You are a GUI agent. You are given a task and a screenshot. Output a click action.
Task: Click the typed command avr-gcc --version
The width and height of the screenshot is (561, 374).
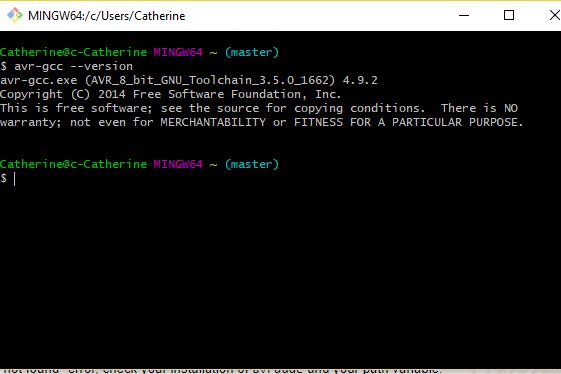click(x=73, y=66)
